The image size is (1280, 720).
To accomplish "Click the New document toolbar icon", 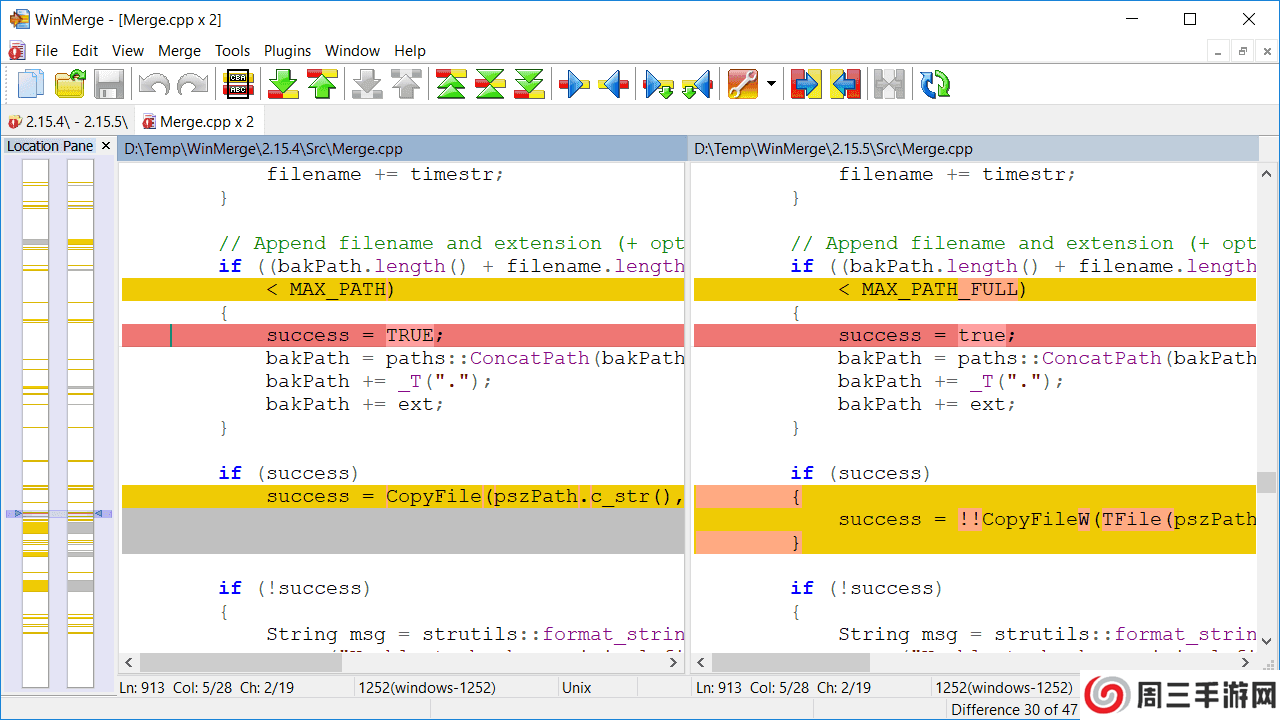I will [x=31, y=84].
